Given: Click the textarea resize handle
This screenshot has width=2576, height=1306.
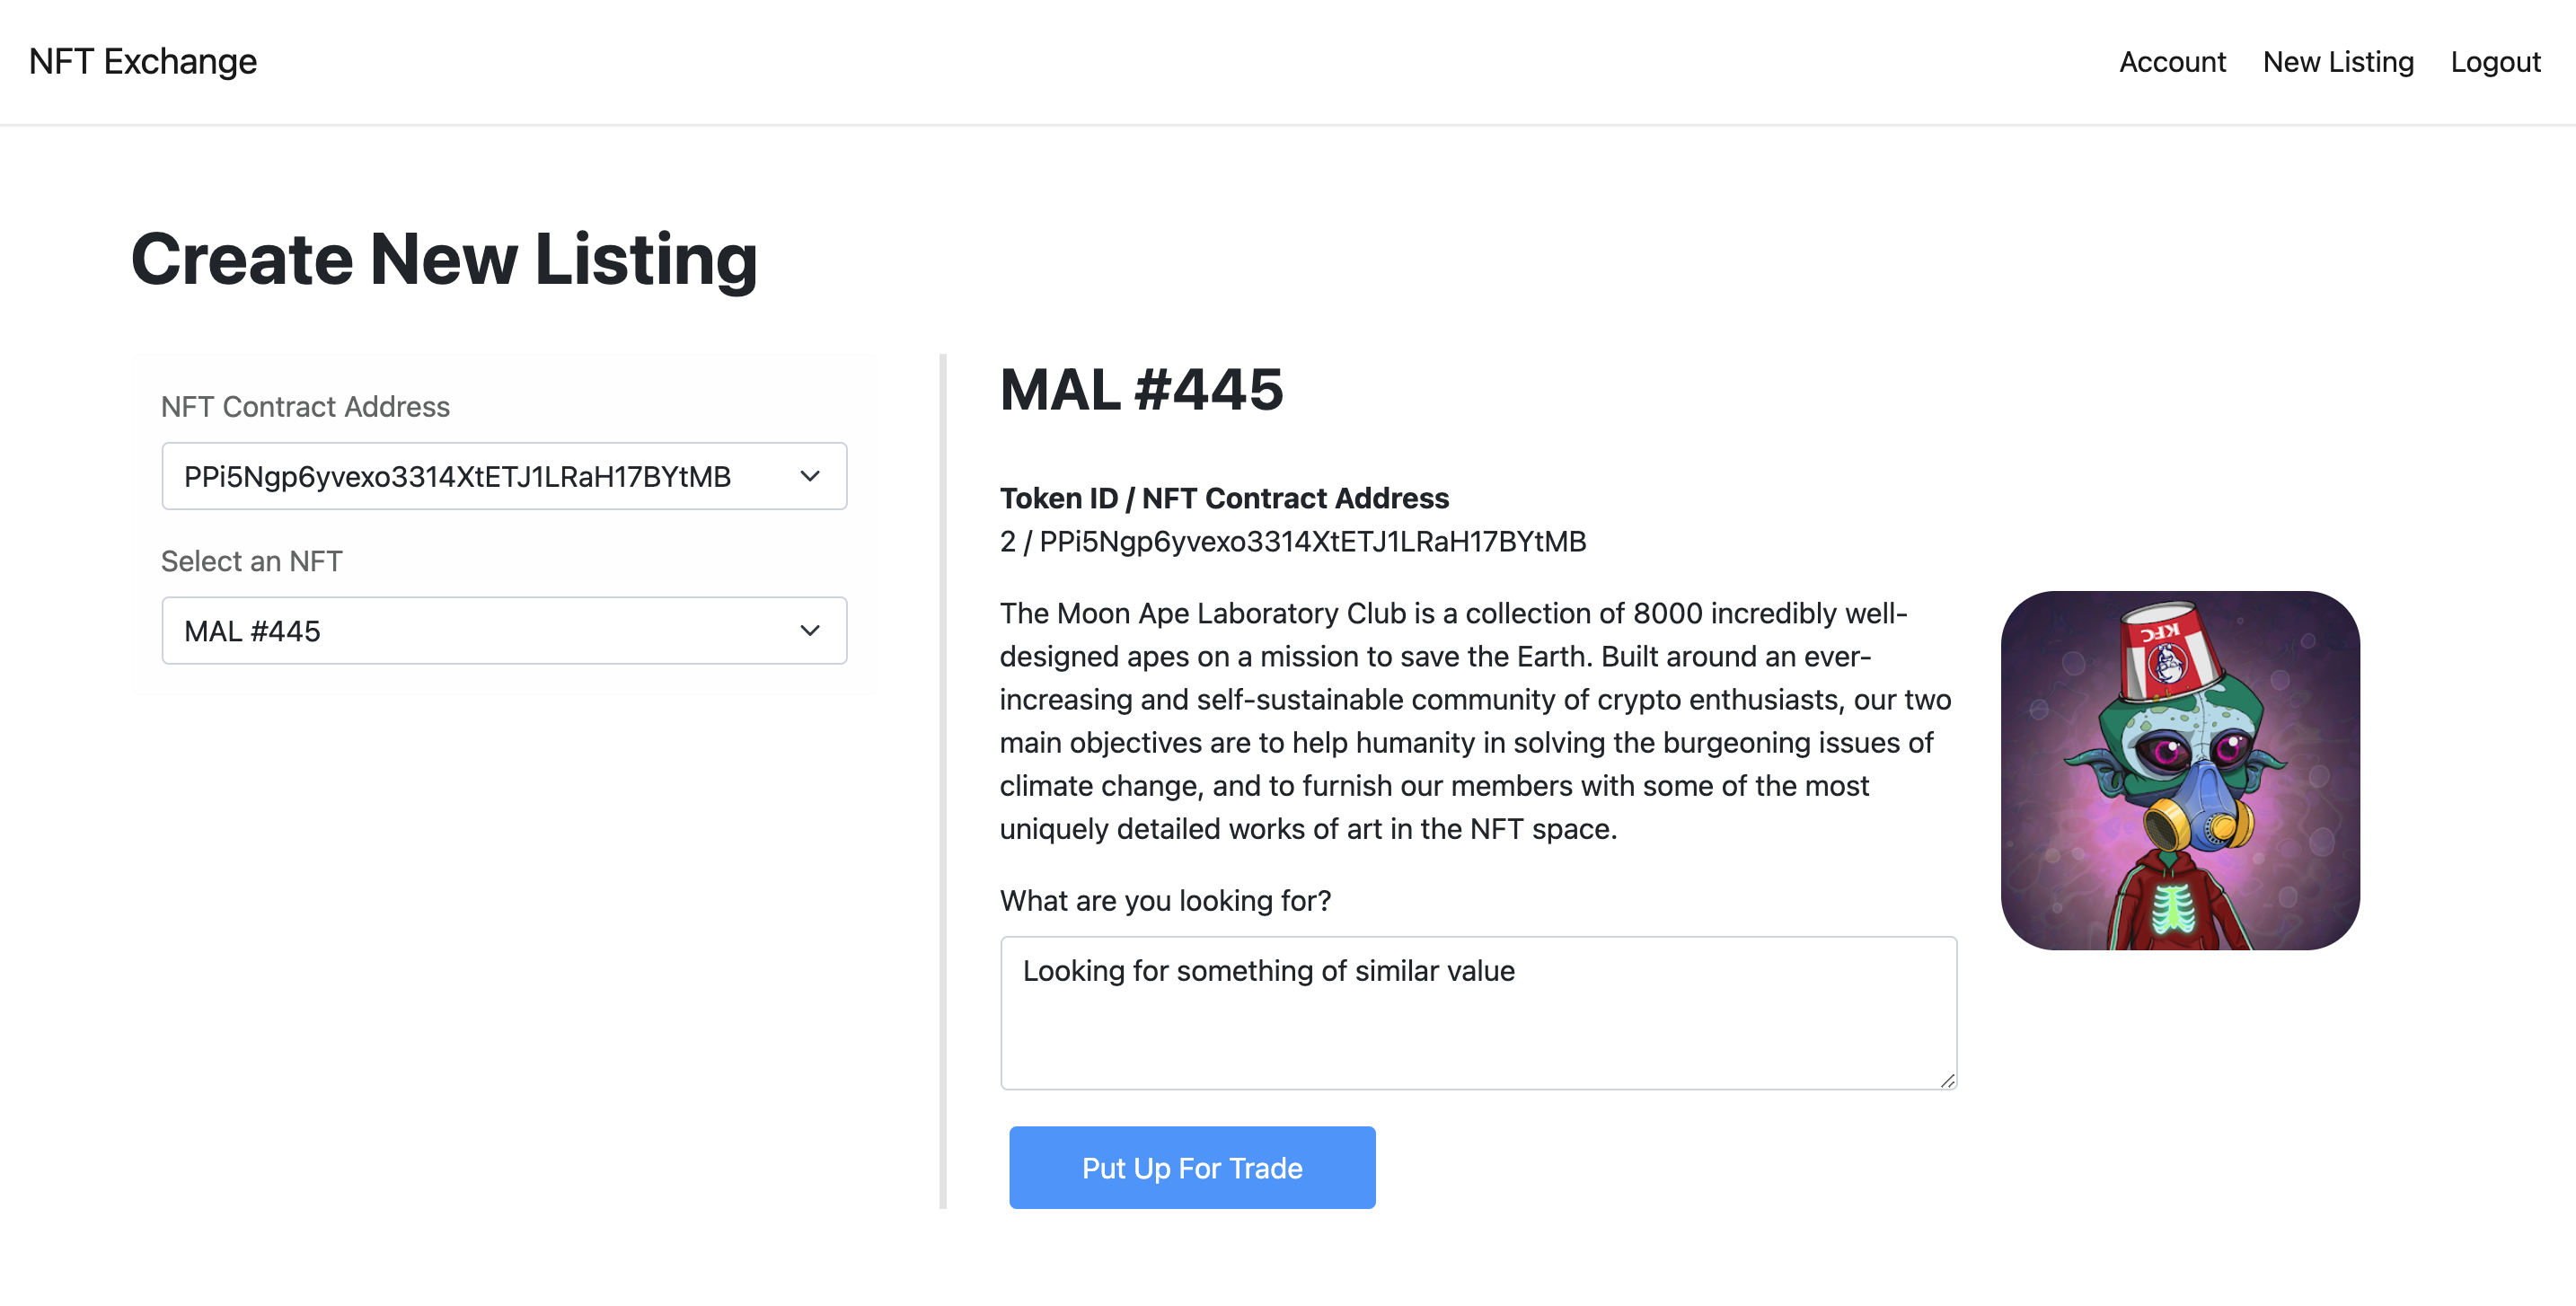Looking at the screenshot, I should 1946,1080.
